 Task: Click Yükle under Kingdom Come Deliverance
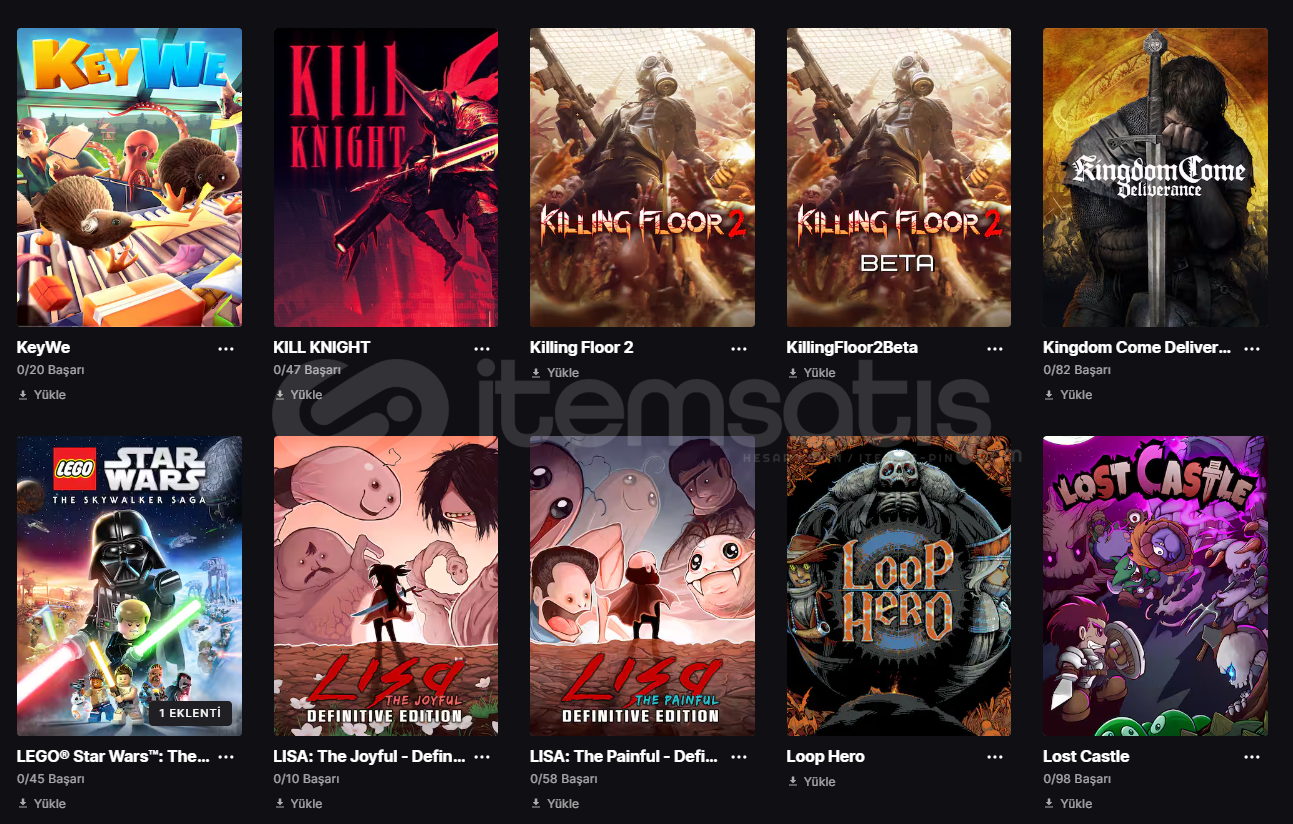(1067, 395)
